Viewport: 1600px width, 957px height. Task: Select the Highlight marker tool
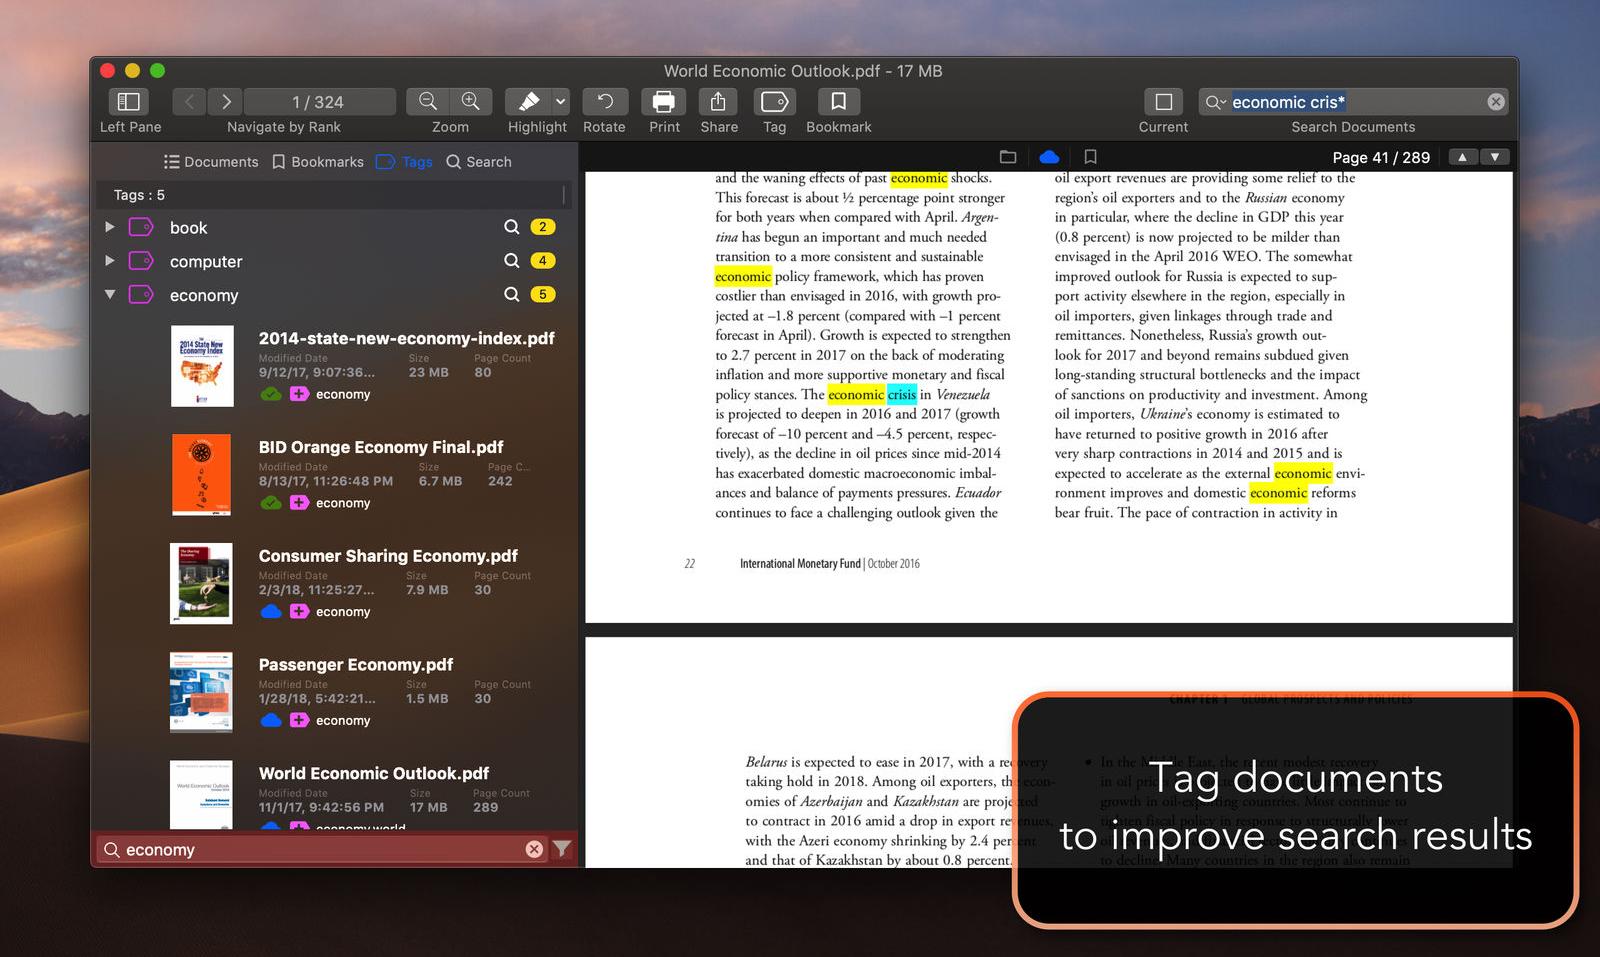pos(528,101)
